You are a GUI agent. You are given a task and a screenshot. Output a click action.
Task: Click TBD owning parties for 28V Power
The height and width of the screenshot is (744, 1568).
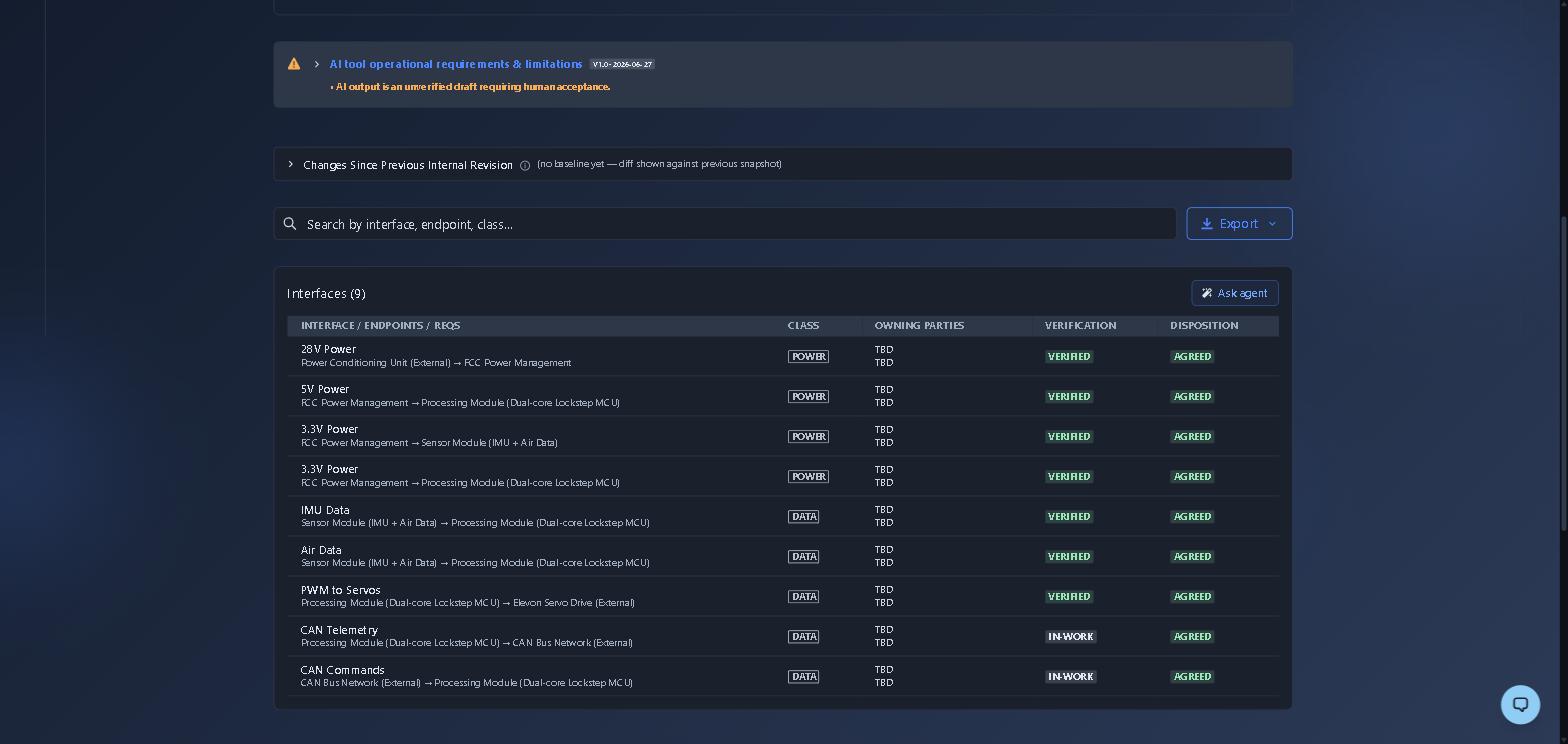pyautogui.click(x=884, y=356)
